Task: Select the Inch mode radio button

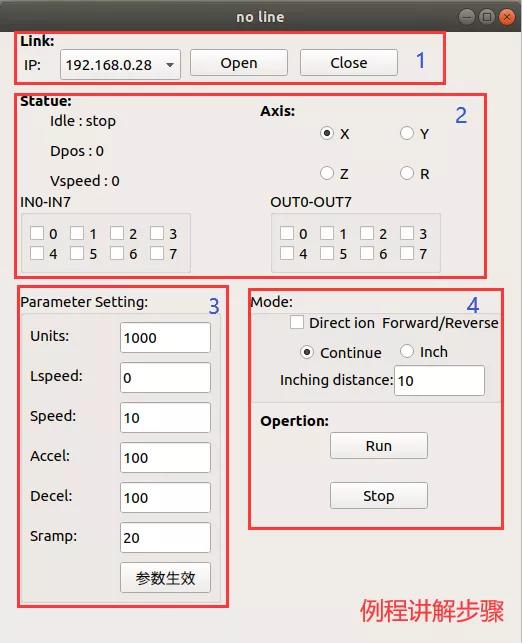Action: [407, 351]
